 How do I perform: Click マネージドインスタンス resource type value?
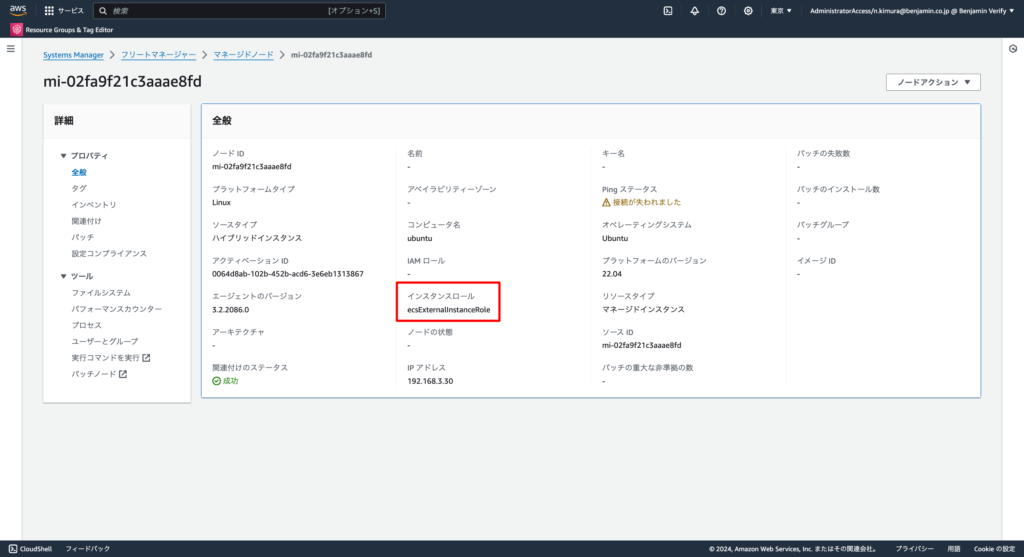pos(643,310)
